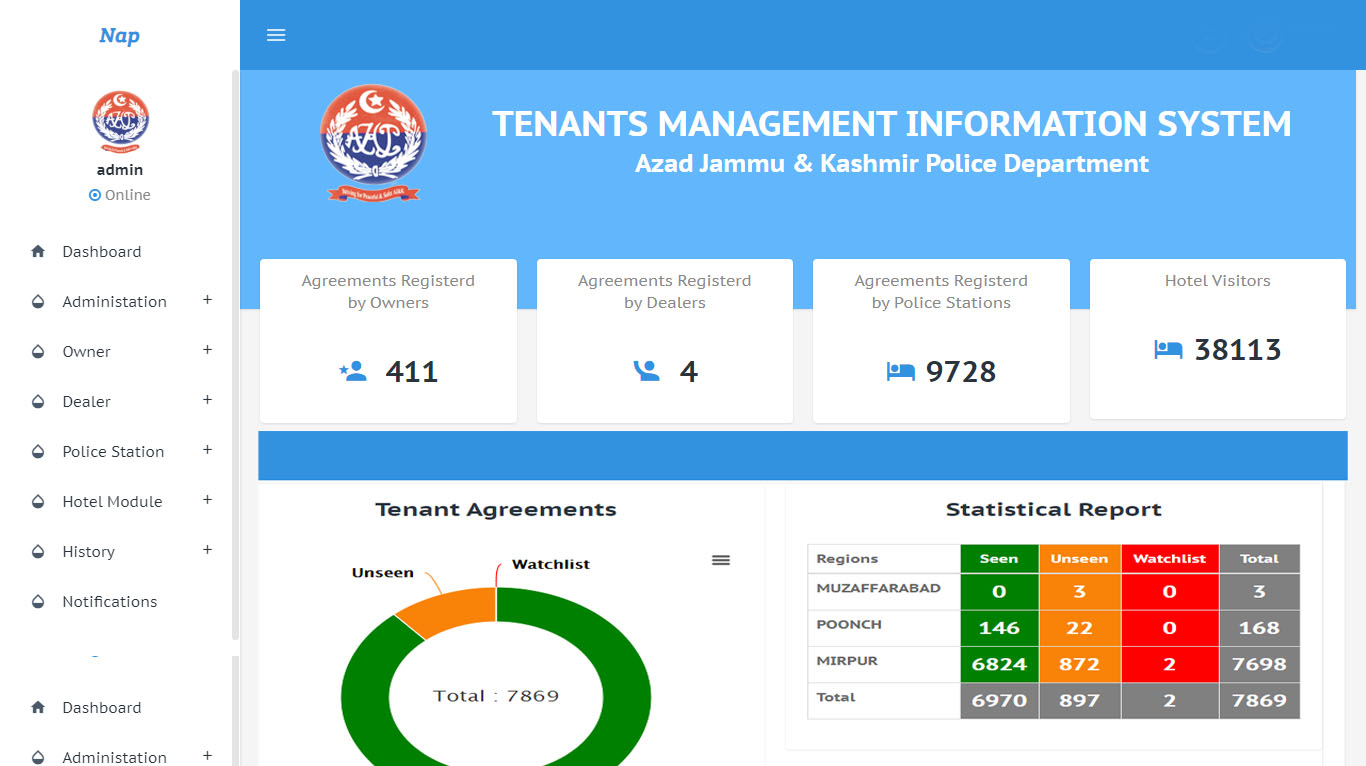Click the person-star icon in Owners card
Screen dimensions: 1366x766
point(353,372)
